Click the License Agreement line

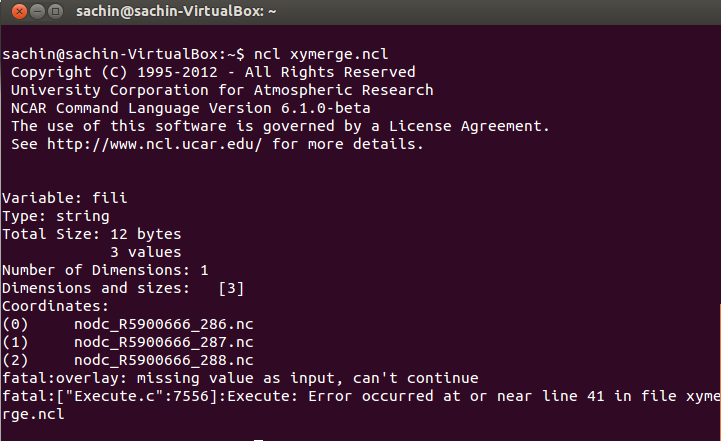[280, 126]
